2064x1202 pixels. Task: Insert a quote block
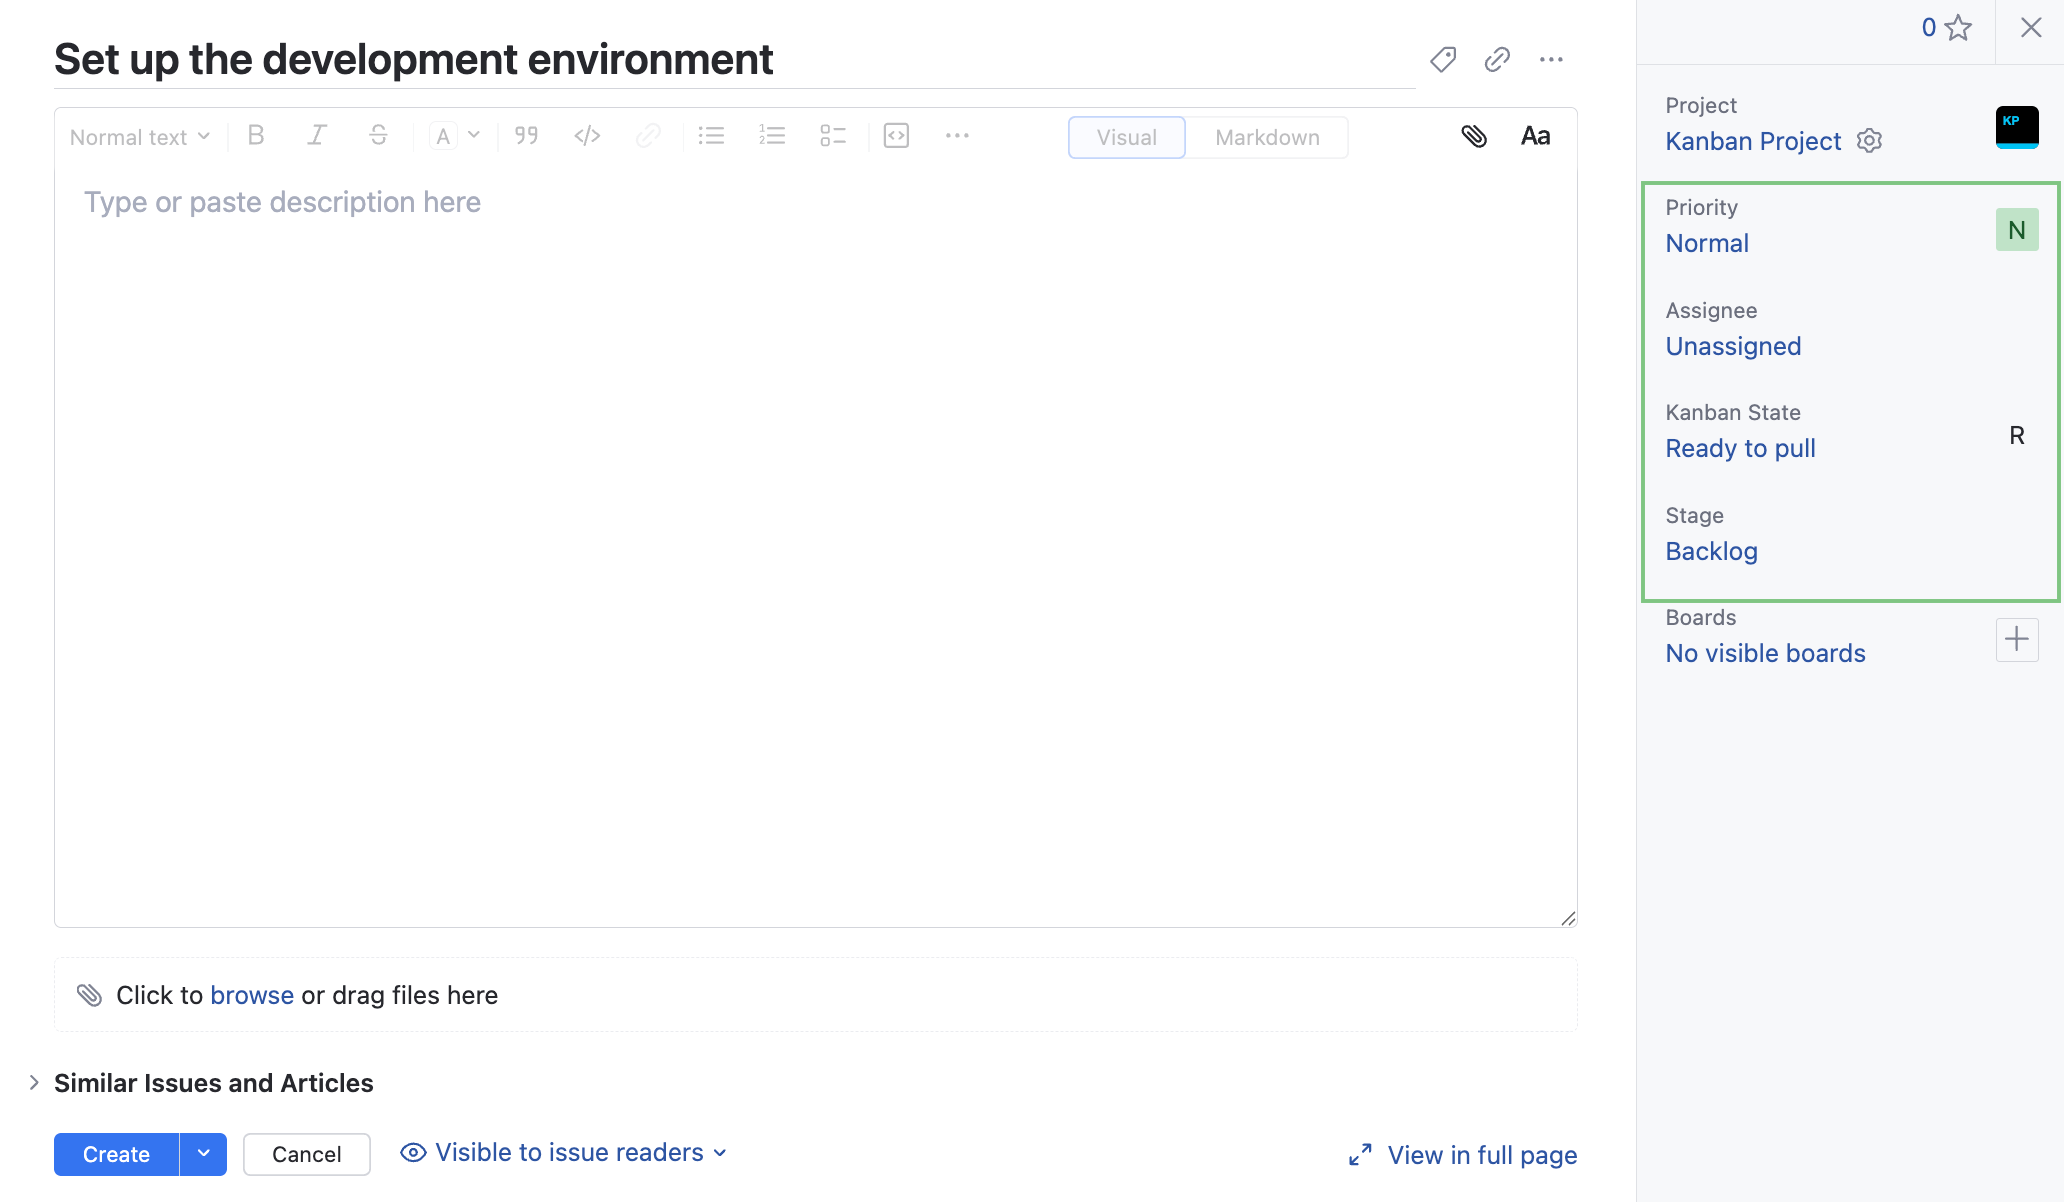click(526, 136)
